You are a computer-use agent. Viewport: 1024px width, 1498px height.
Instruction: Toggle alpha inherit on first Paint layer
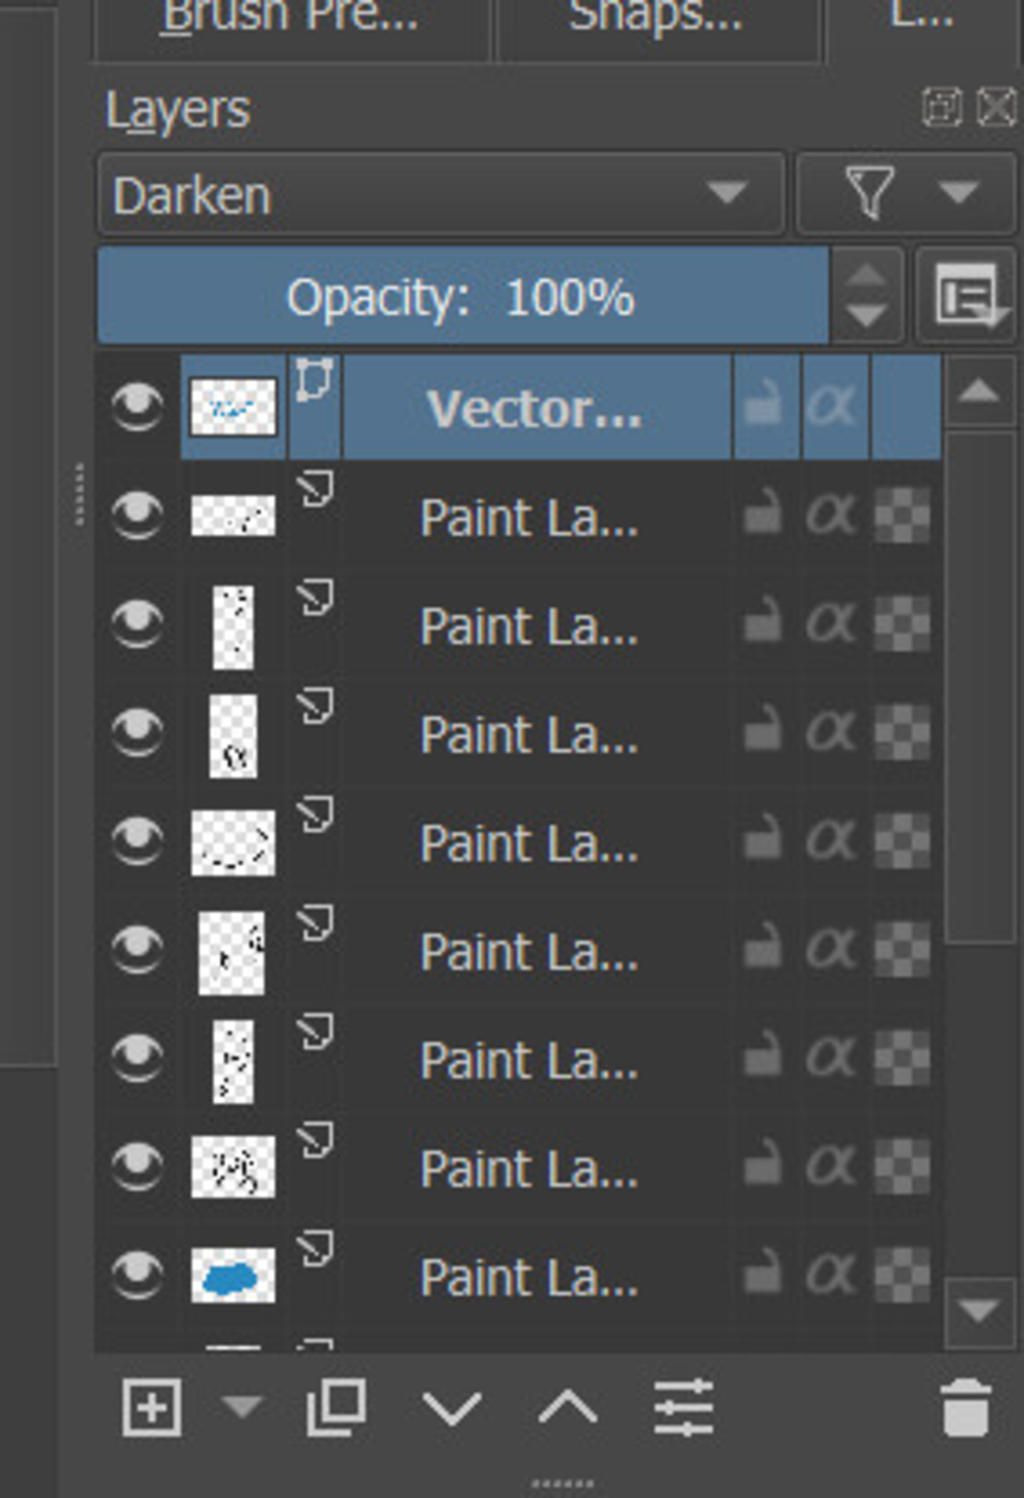click(x=832, y=516)
